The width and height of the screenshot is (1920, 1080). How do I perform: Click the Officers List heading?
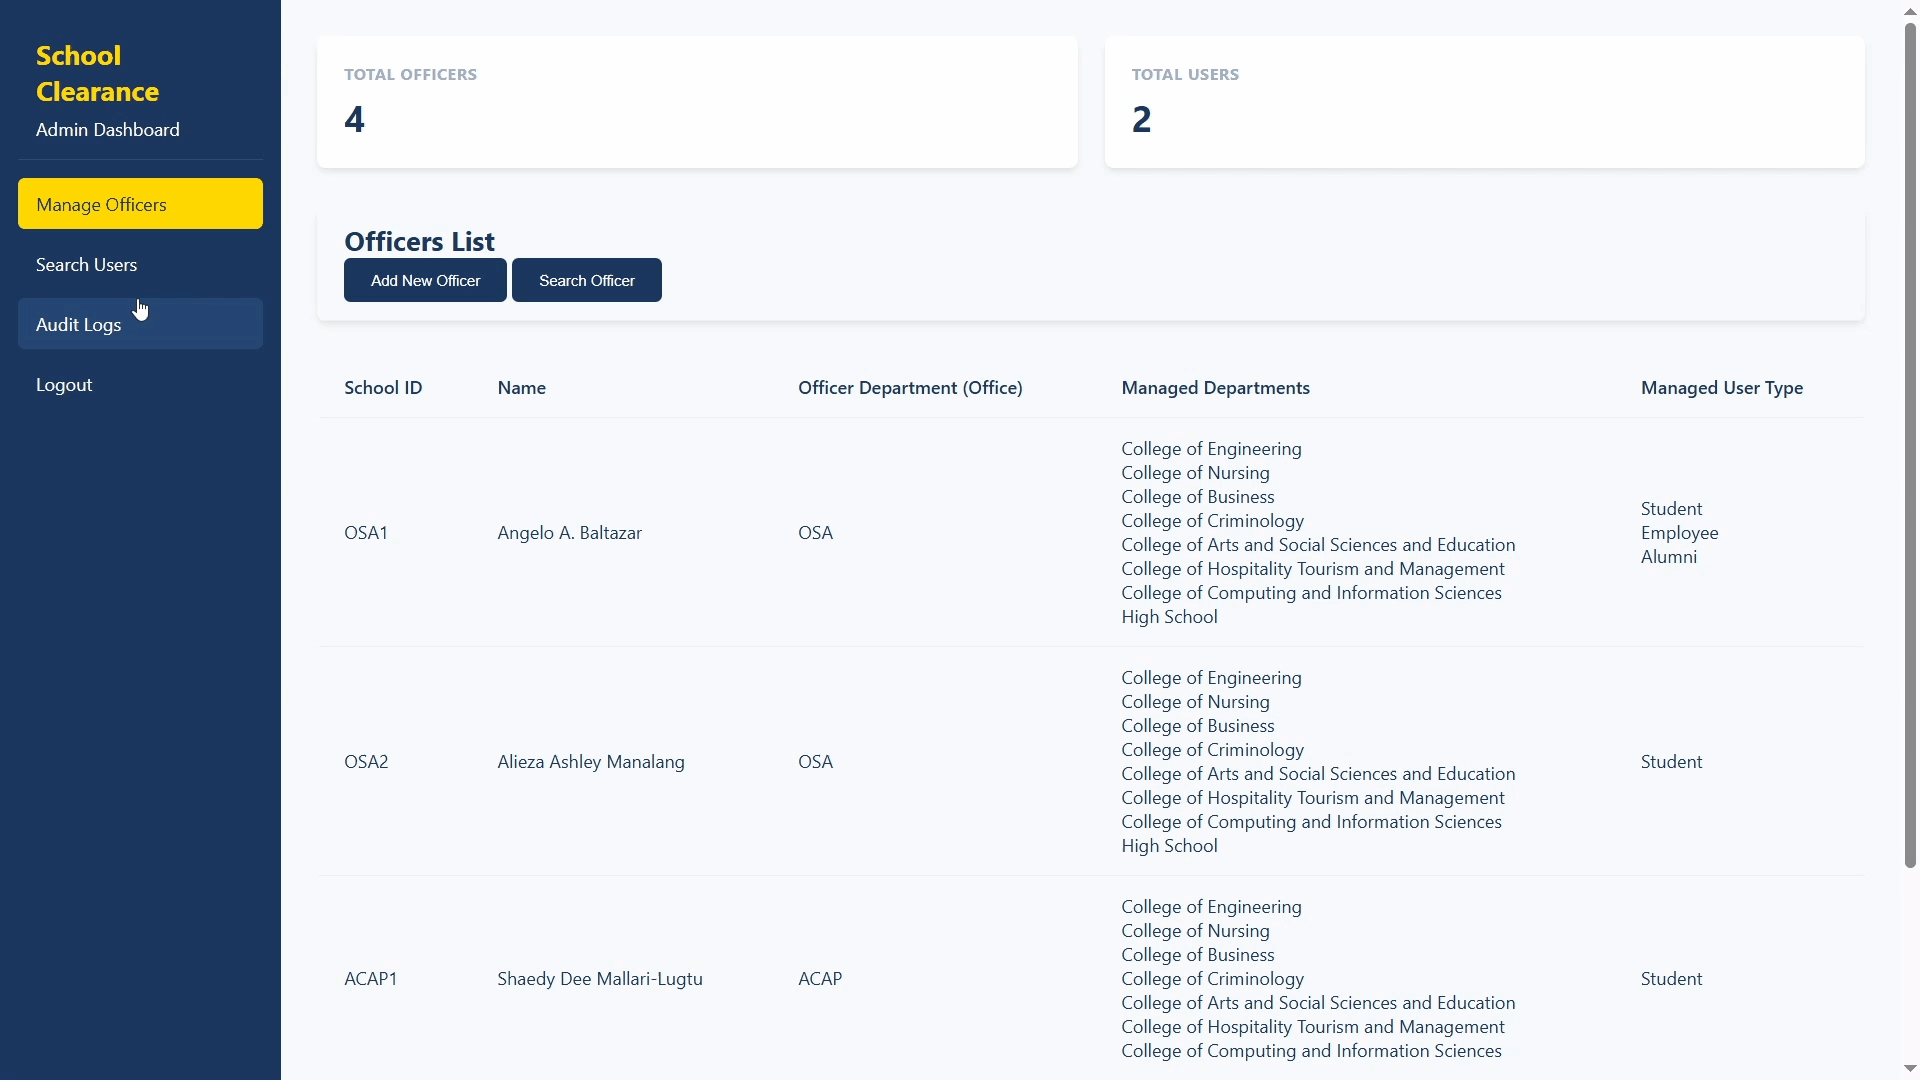point(419,241)
